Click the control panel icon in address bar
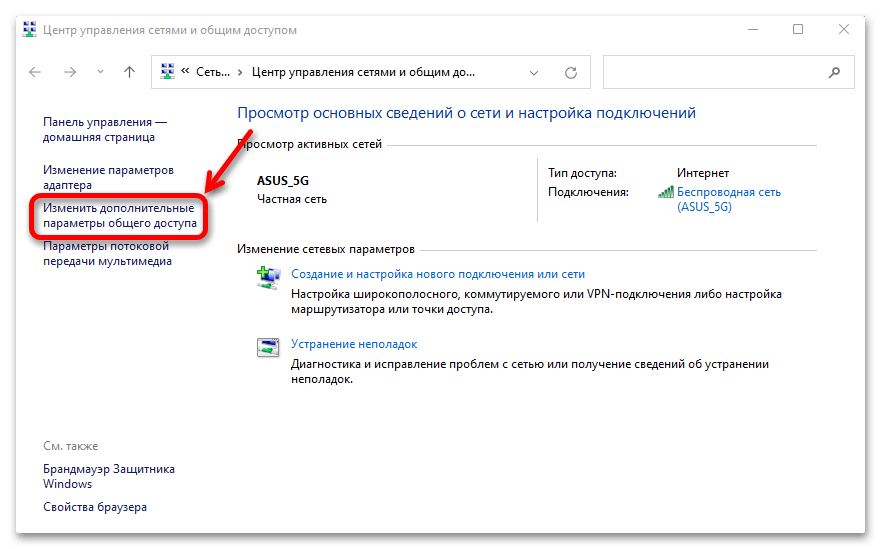The height and width of the screenshot is (549, 881). tap(166, 72)
